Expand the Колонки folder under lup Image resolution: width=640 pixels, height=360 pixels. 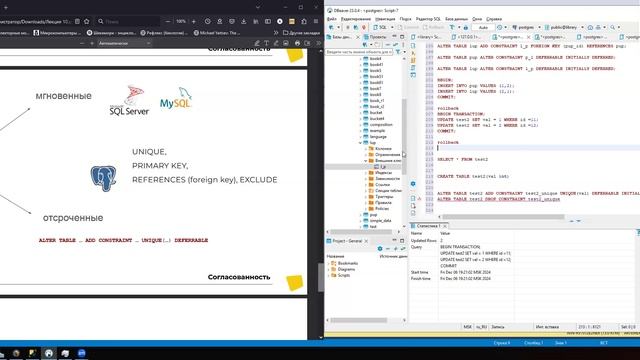tap(366, 149)
